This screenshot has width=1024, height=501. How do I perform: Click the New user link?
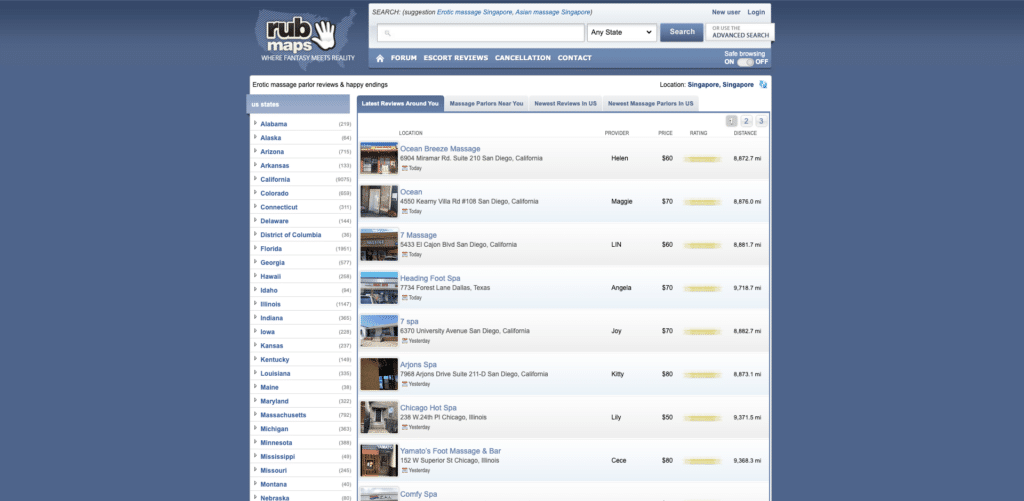click(x=726, y=12)
